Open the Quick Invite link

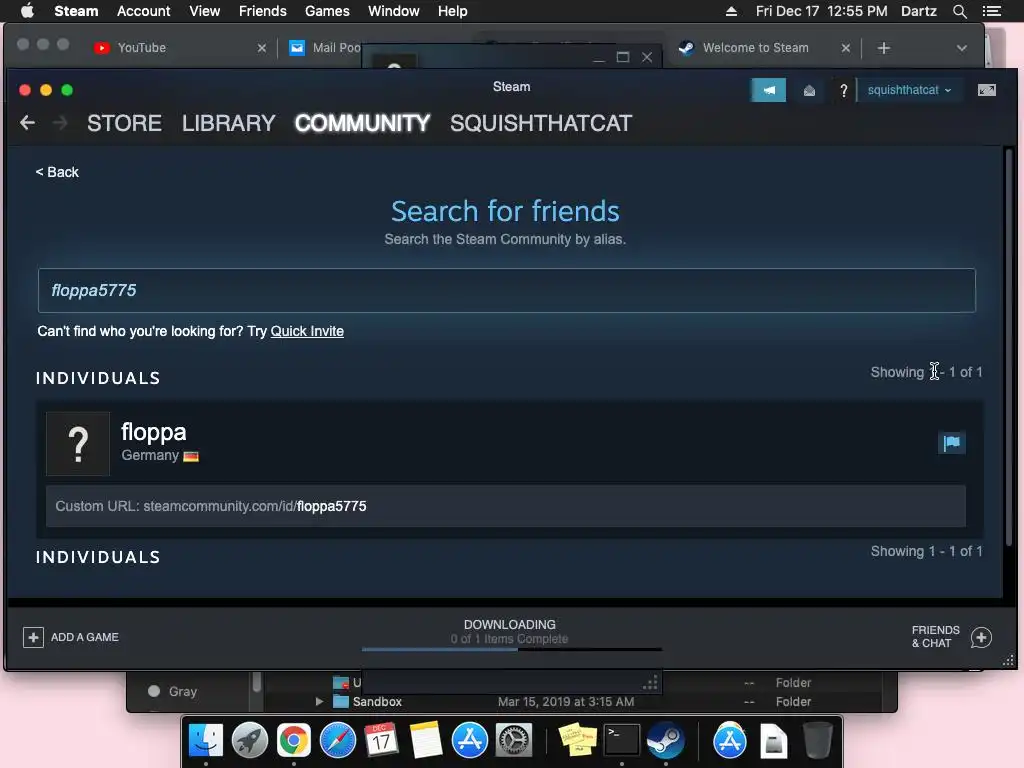(307, 331)
